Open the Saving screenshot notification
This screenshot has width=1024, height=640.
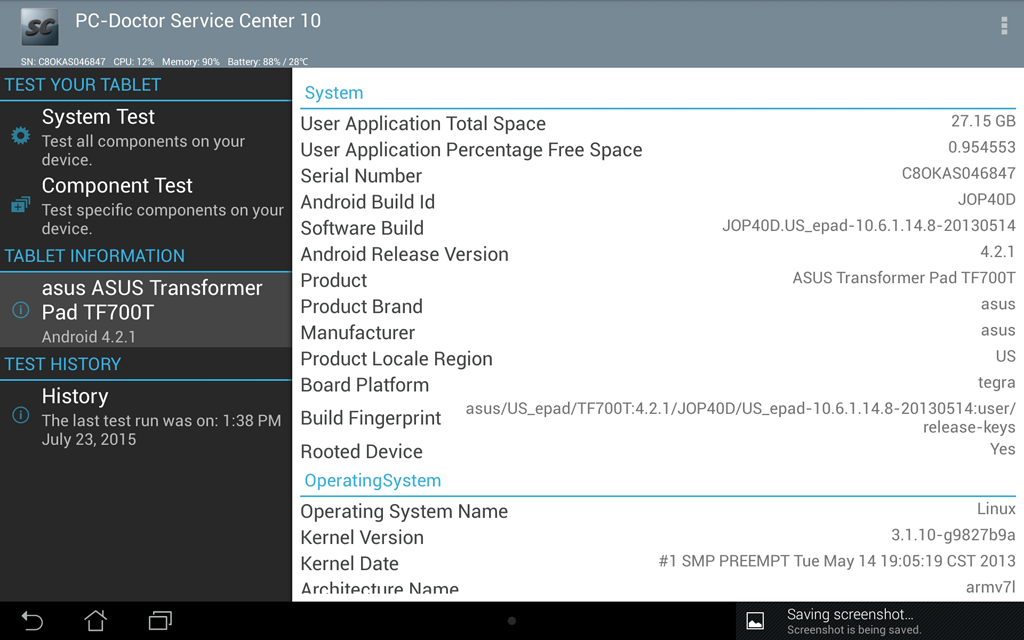click(880, 621)
